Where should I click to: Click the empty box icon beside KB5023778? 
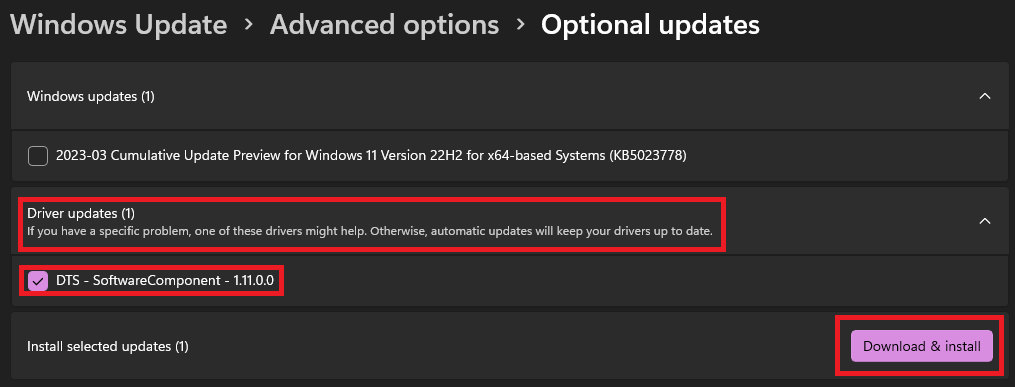point(38,156)
